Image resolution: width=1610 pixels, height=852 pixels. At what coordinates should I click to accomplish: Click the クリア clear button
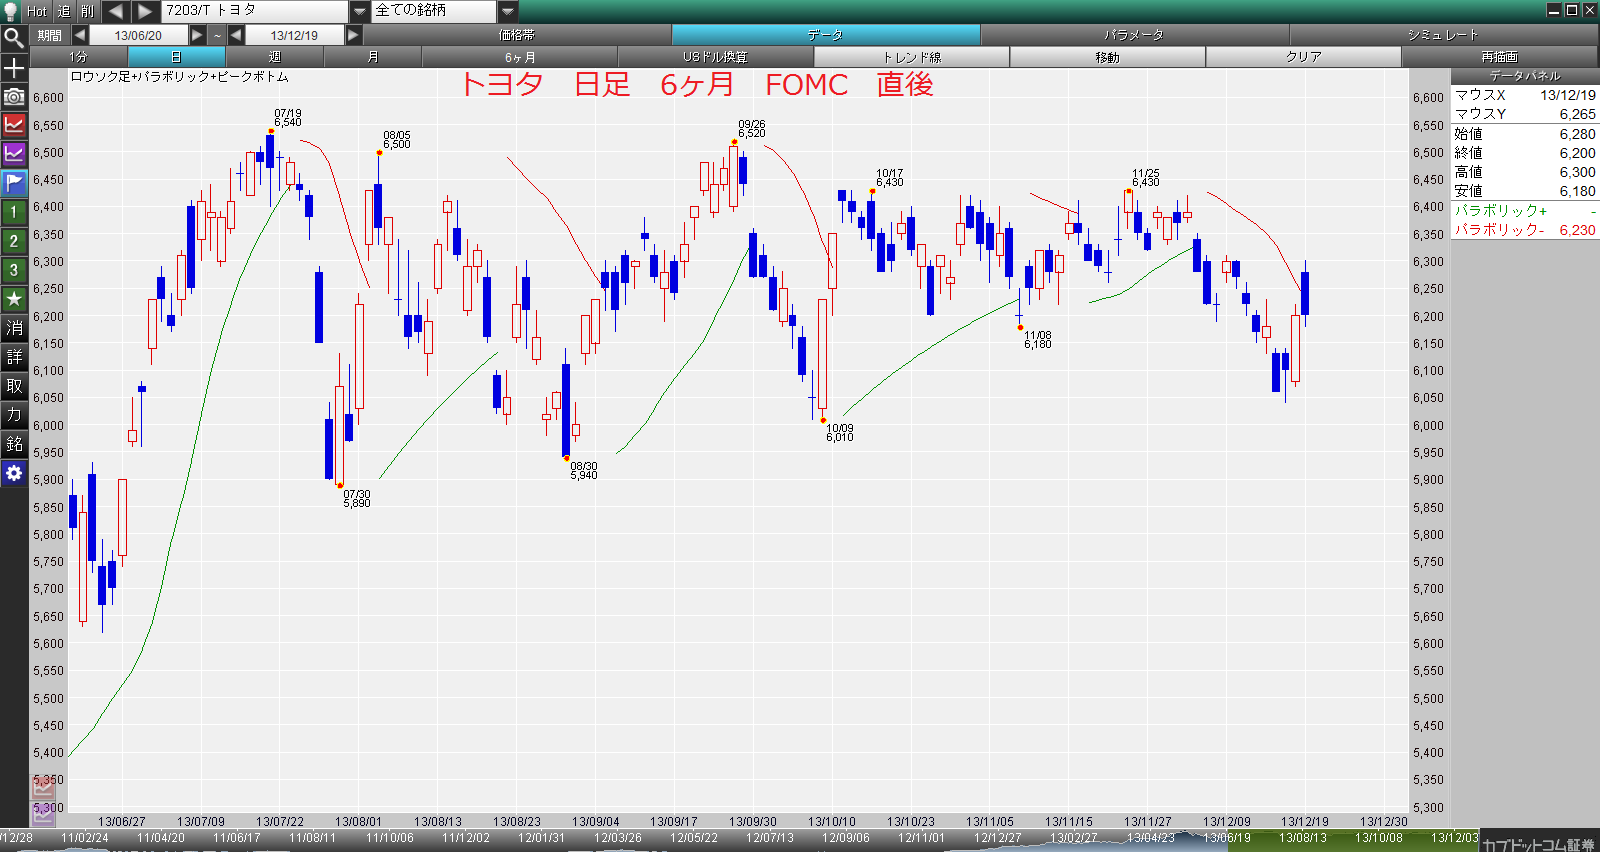[1304, 57]
